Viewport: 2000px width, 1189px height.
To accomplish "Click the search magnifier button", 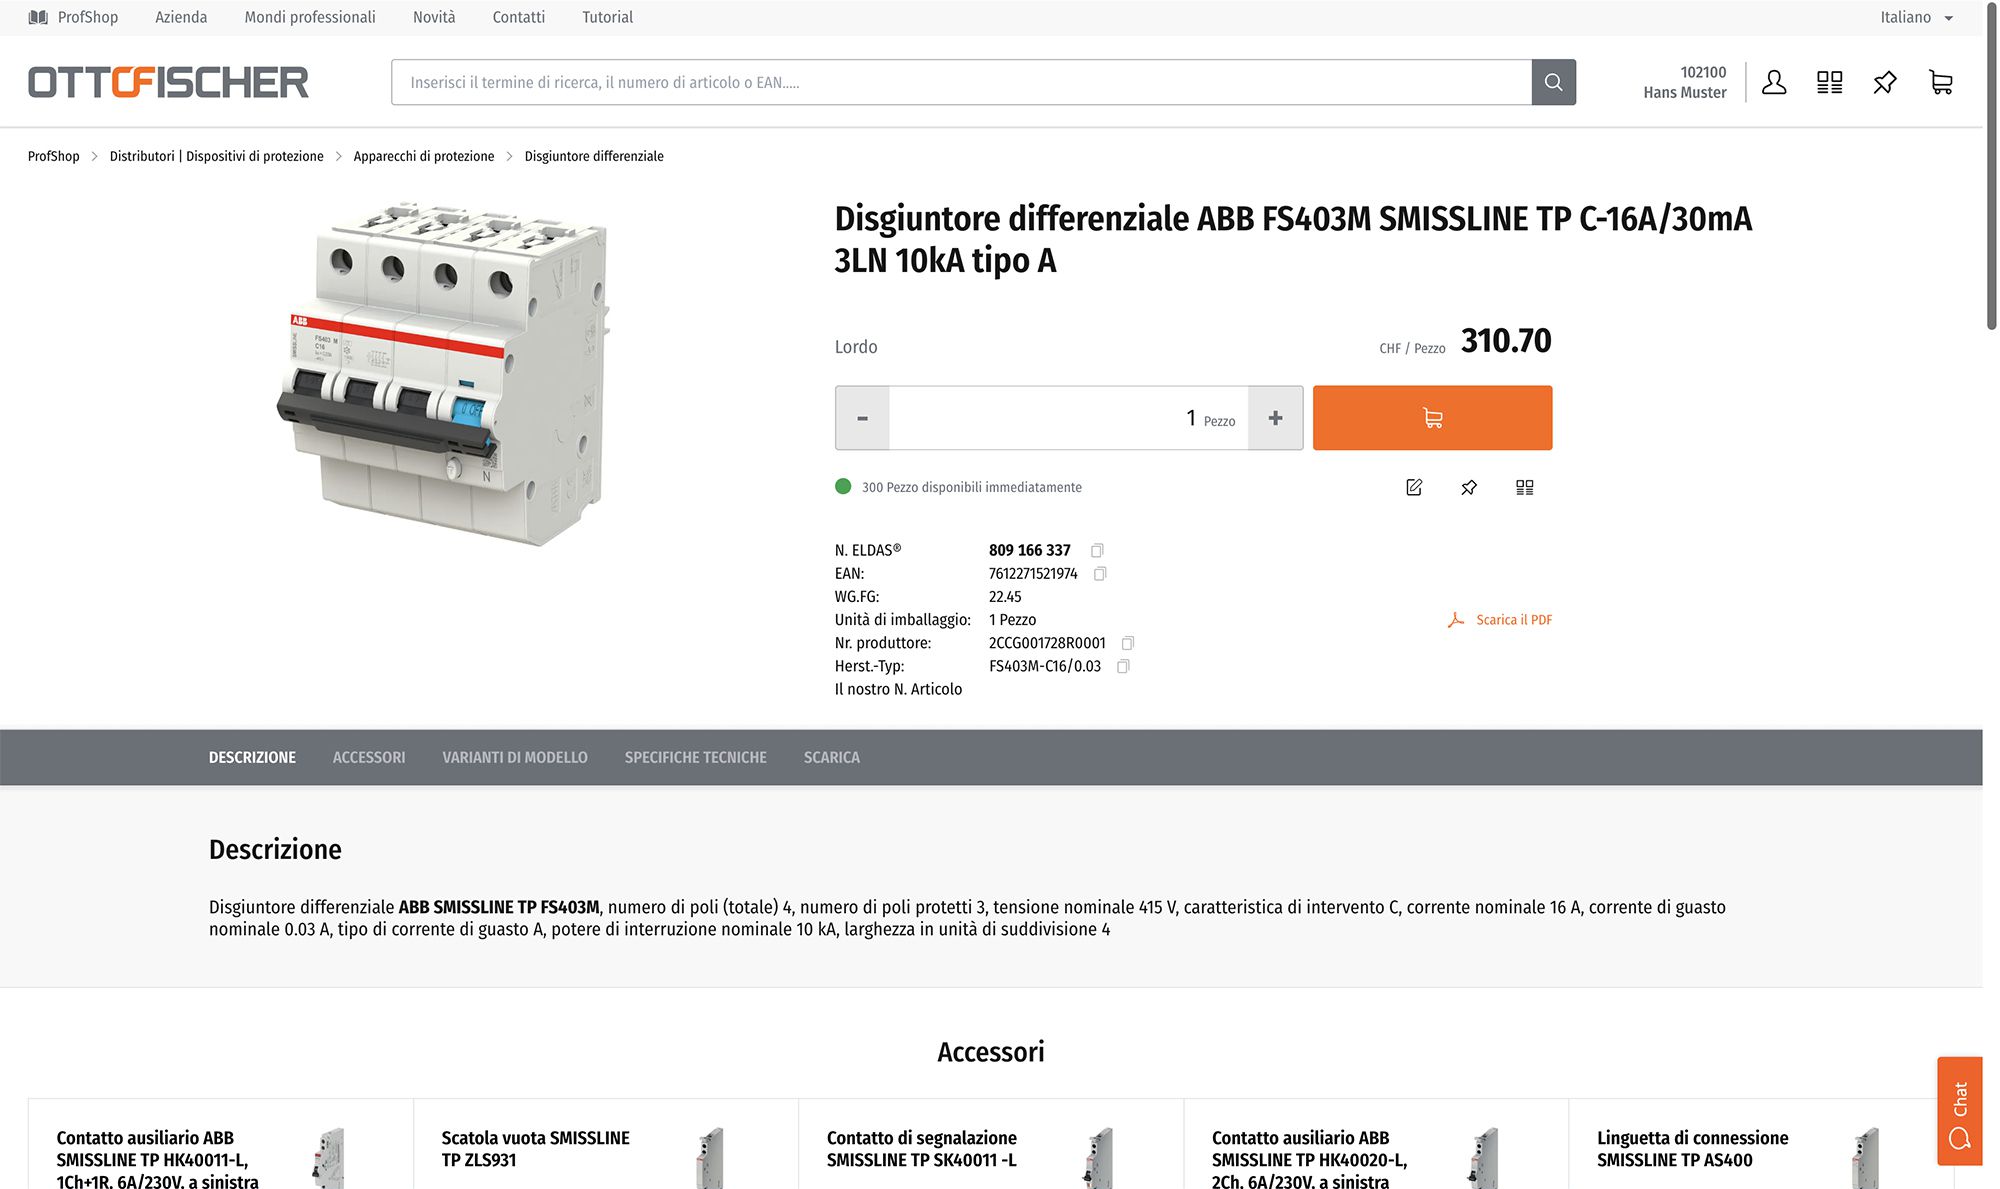I will coord(1553,82).
